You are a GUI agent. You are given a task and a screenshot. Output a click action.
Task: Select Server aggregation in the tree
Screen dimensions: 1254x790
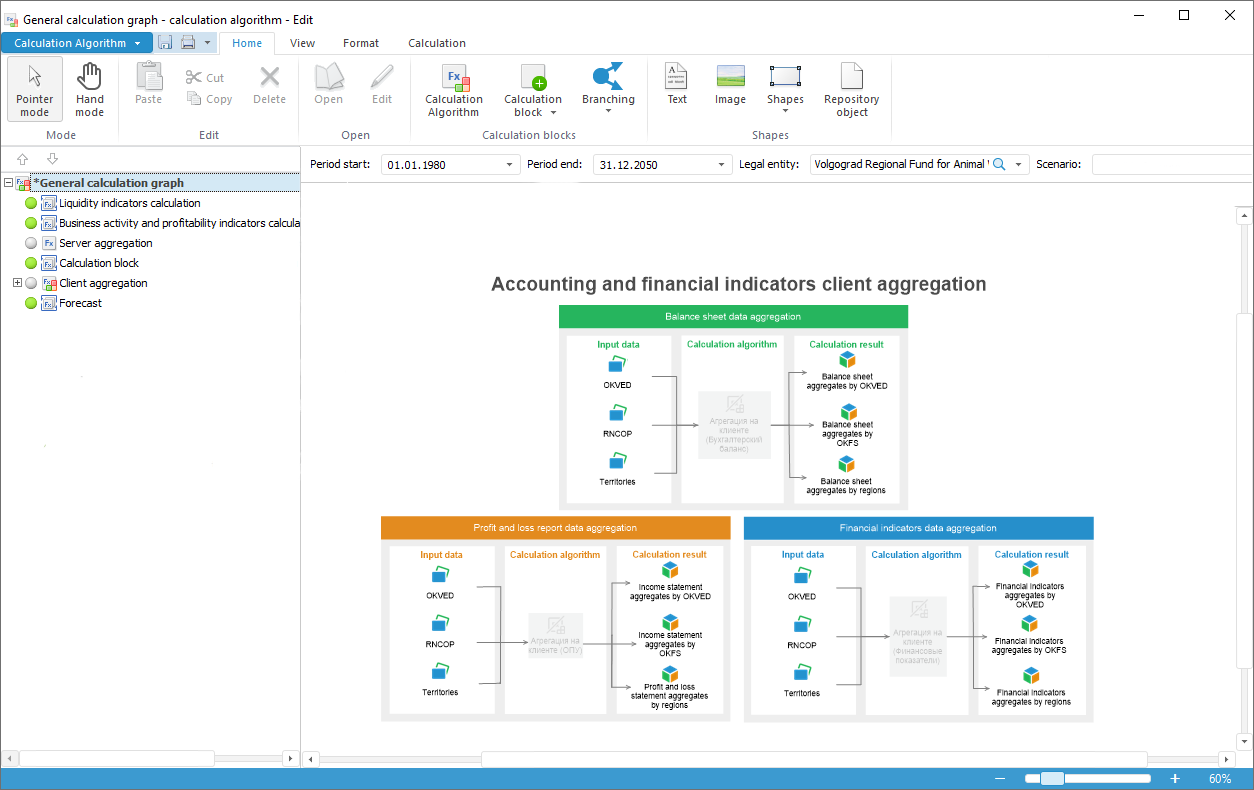pyautogui.click(x=106, y=243)
